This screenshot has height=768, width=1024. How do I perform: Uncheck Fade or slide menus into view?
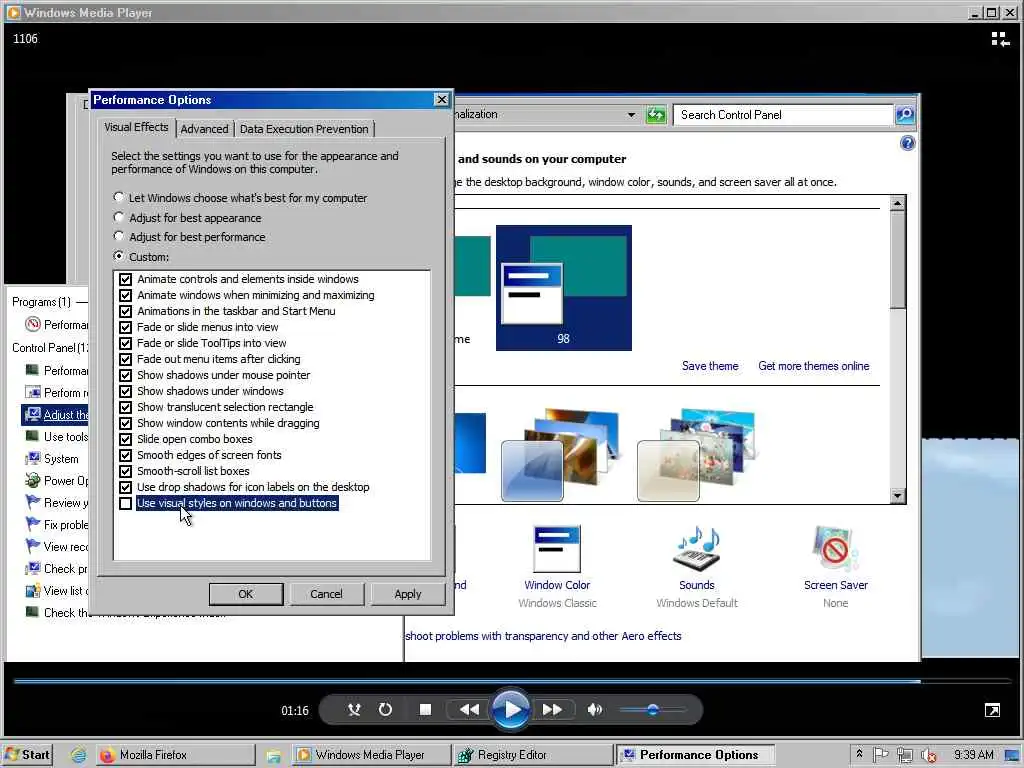point(125,327)
